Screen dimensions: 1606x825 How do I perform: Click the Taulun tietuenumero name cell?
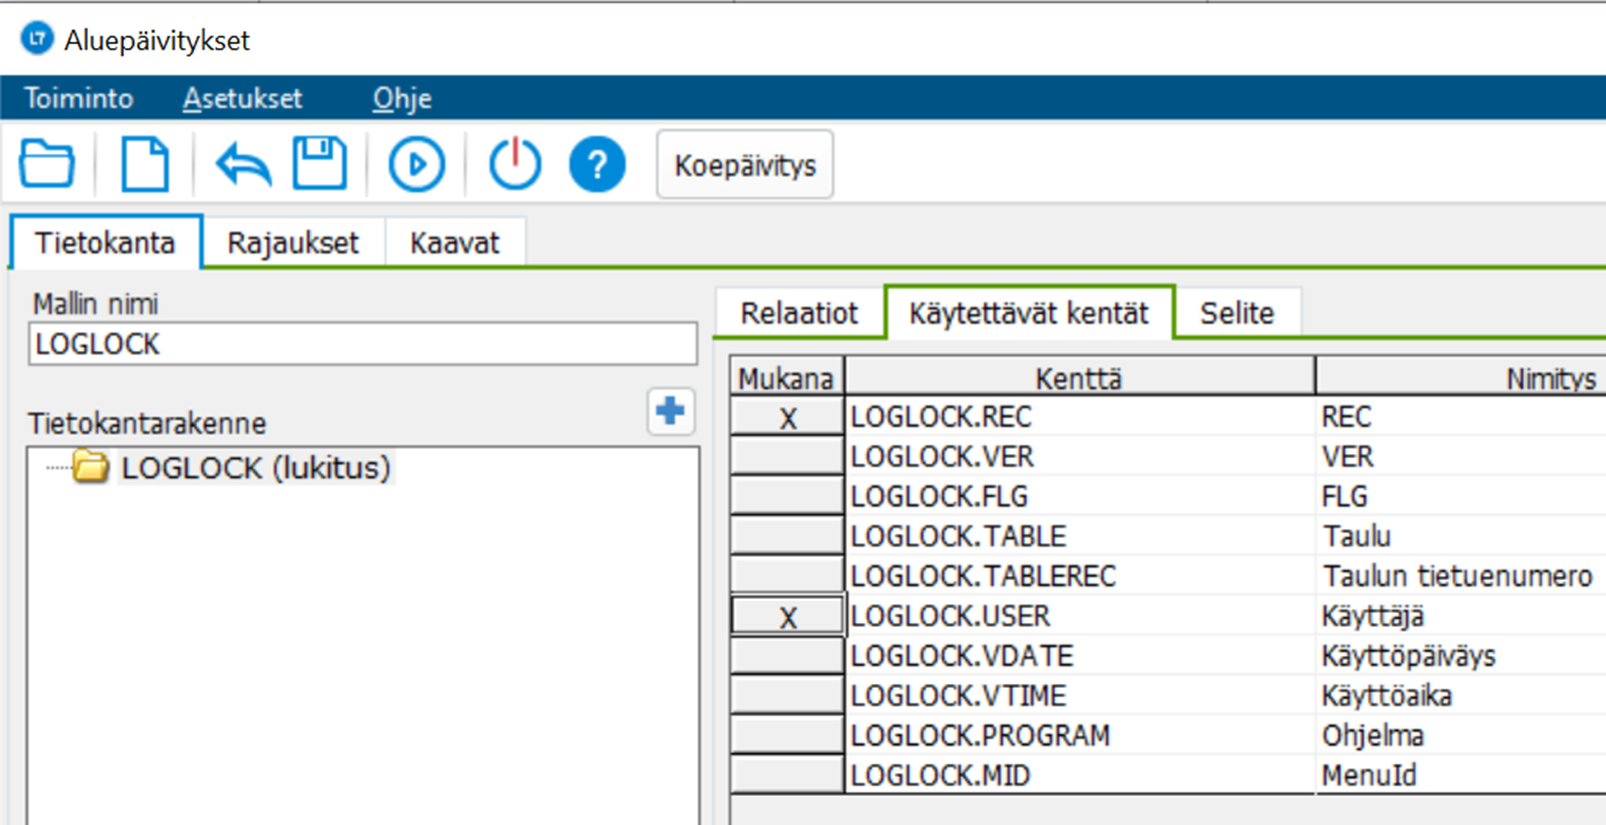pyautogui.click(x=1461, y=576)
